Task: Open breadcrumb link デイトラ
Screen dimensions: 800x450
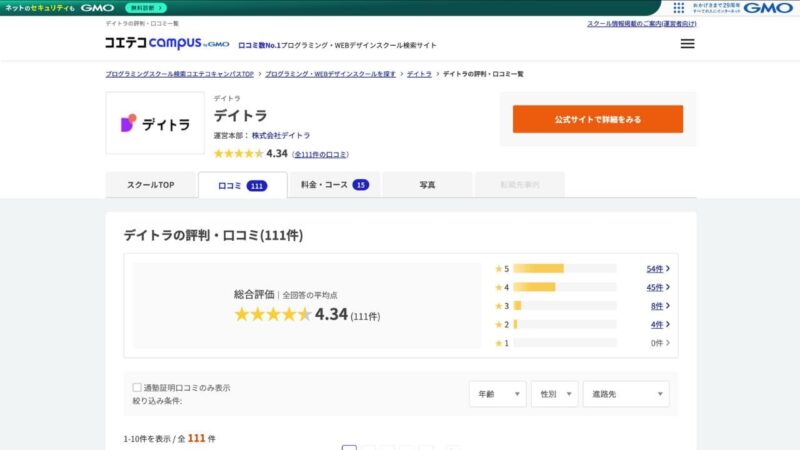Action: (x=419, y=74)
